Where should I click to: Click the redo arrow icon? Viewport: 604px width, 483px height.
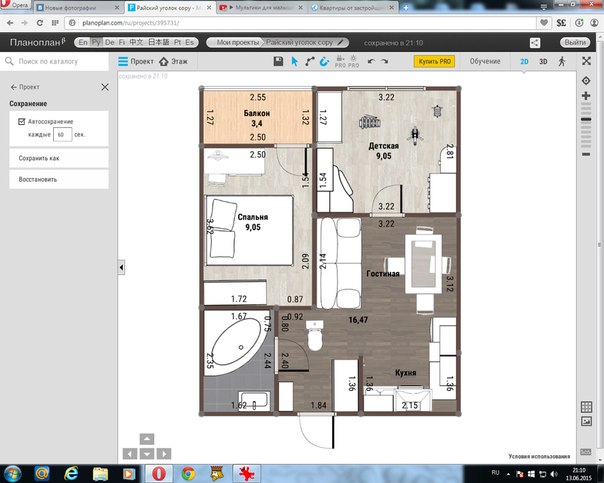click(x=385, y=61)
